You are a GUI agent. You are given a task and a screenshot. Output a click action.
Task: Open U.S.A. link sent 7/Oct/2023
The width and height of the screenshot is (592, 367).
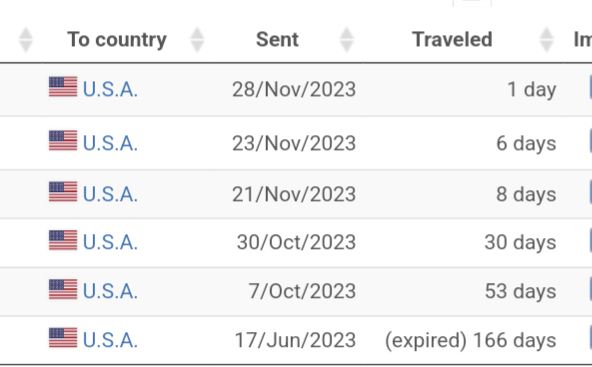tap(110, 291)
